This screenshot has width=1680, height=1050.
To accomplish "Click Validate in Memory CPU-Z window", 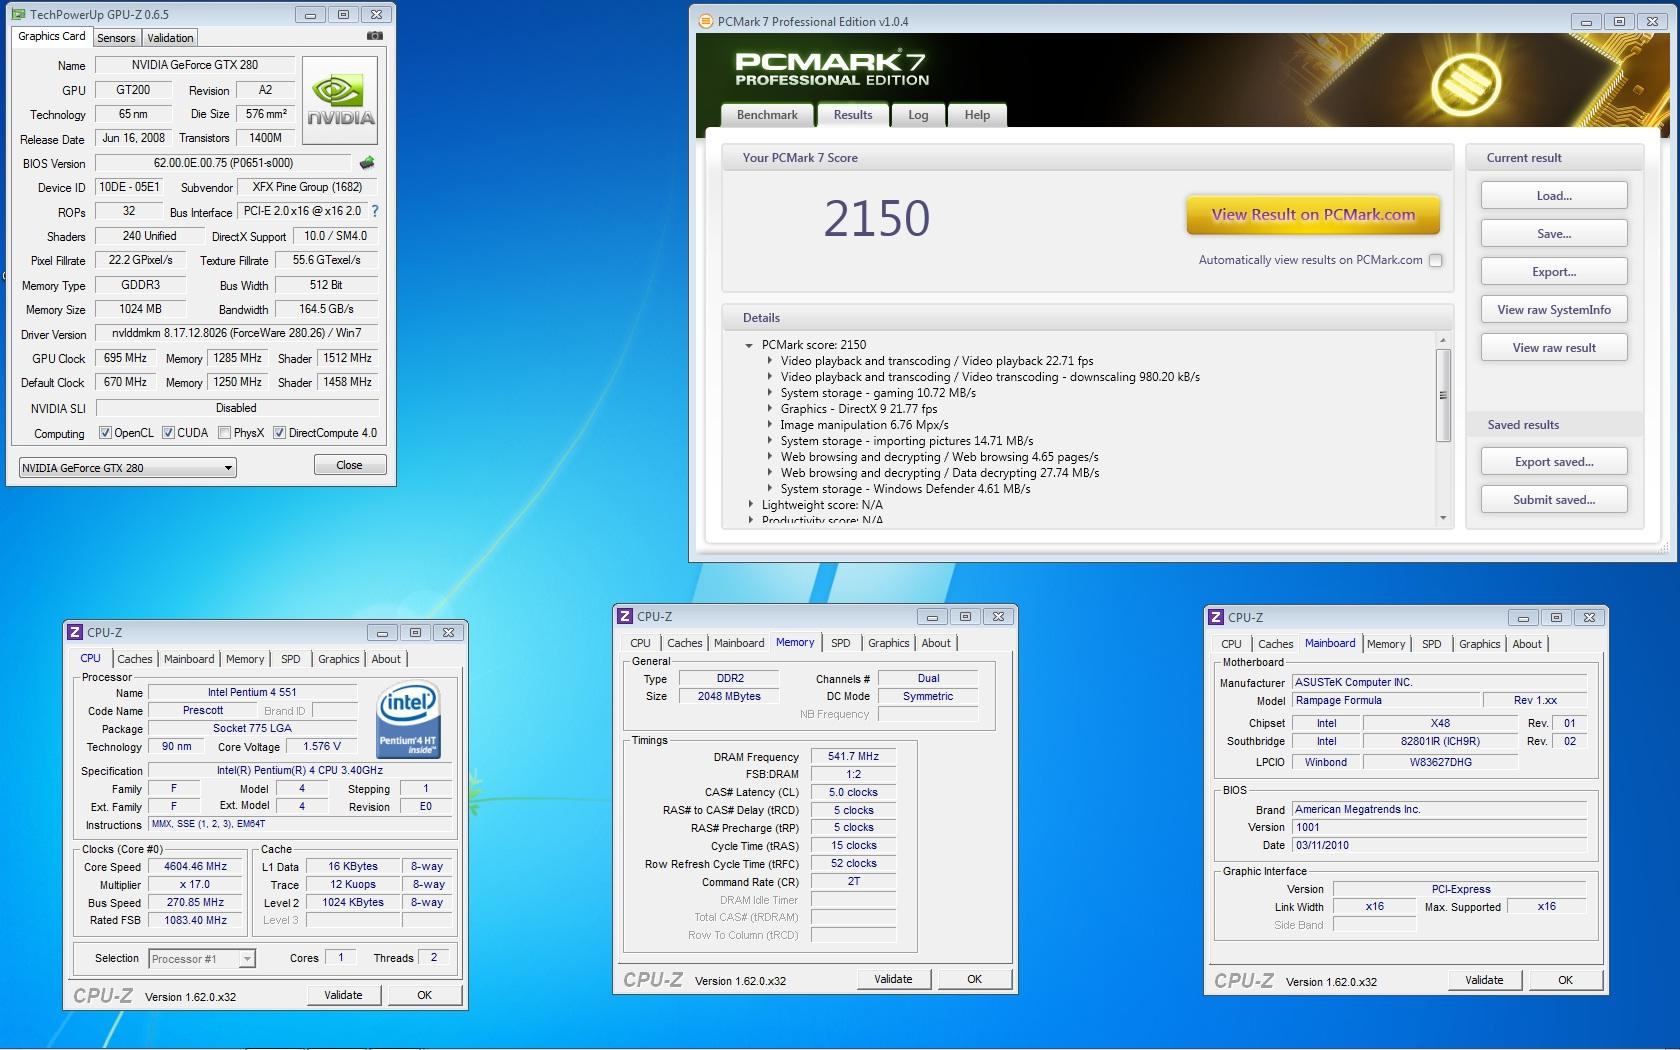I will 893,979.
